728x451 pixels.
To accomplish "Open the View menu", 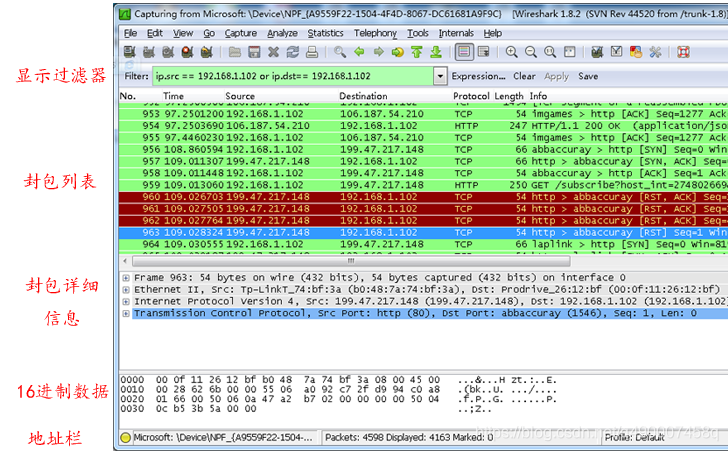I will [x=183, y=33].
